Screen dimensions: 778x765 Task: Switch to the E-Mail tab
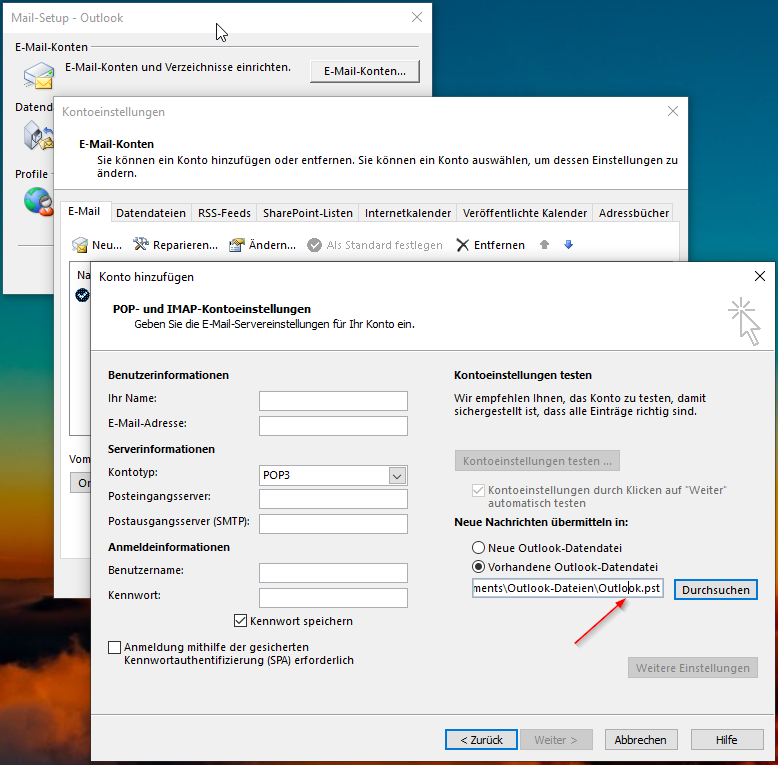84,211
